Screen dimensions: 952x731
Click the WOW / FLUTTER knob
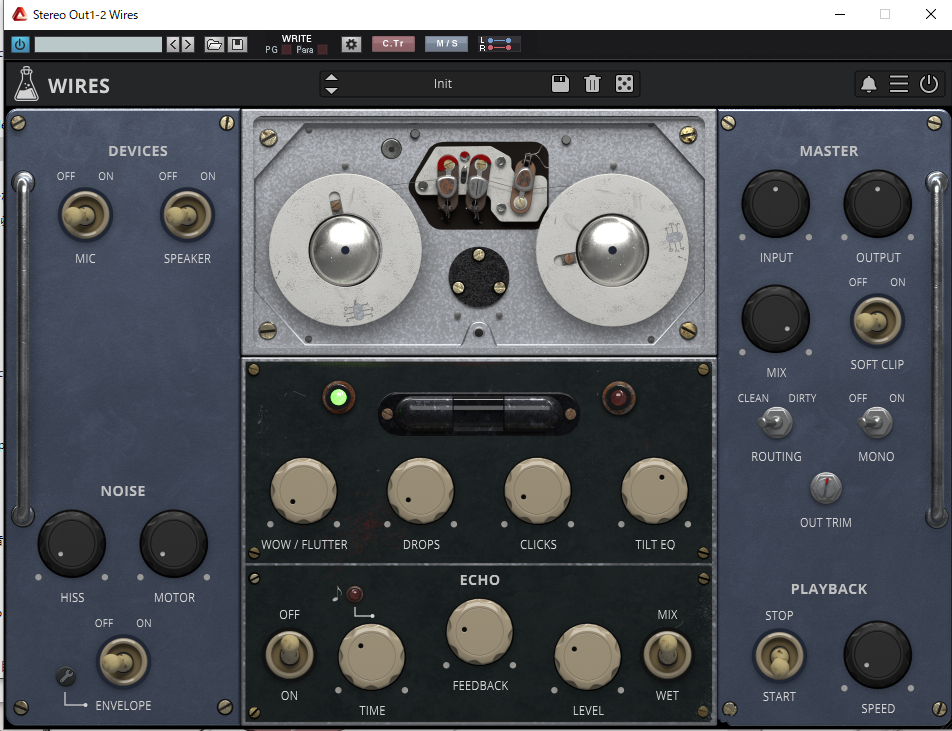tap(304, 491)
